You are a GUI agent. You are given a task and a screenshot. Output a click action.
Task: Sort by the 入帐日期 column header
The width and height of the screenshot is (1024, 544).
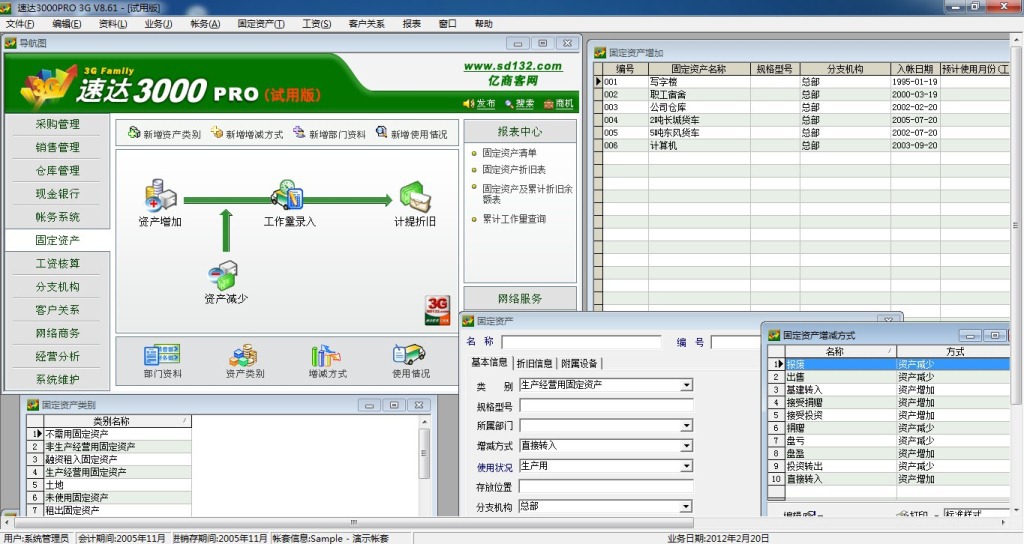coord(915,69)
